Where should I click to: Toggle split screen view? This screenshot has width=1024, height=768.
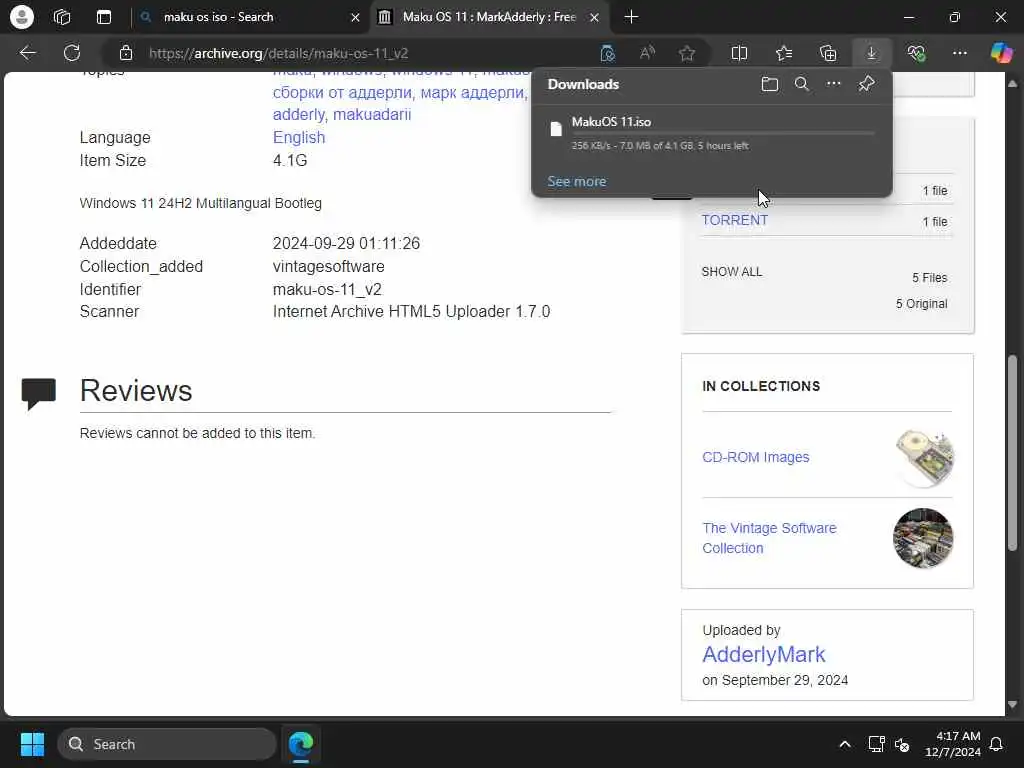pyautogui.click(x=739, y=54)
